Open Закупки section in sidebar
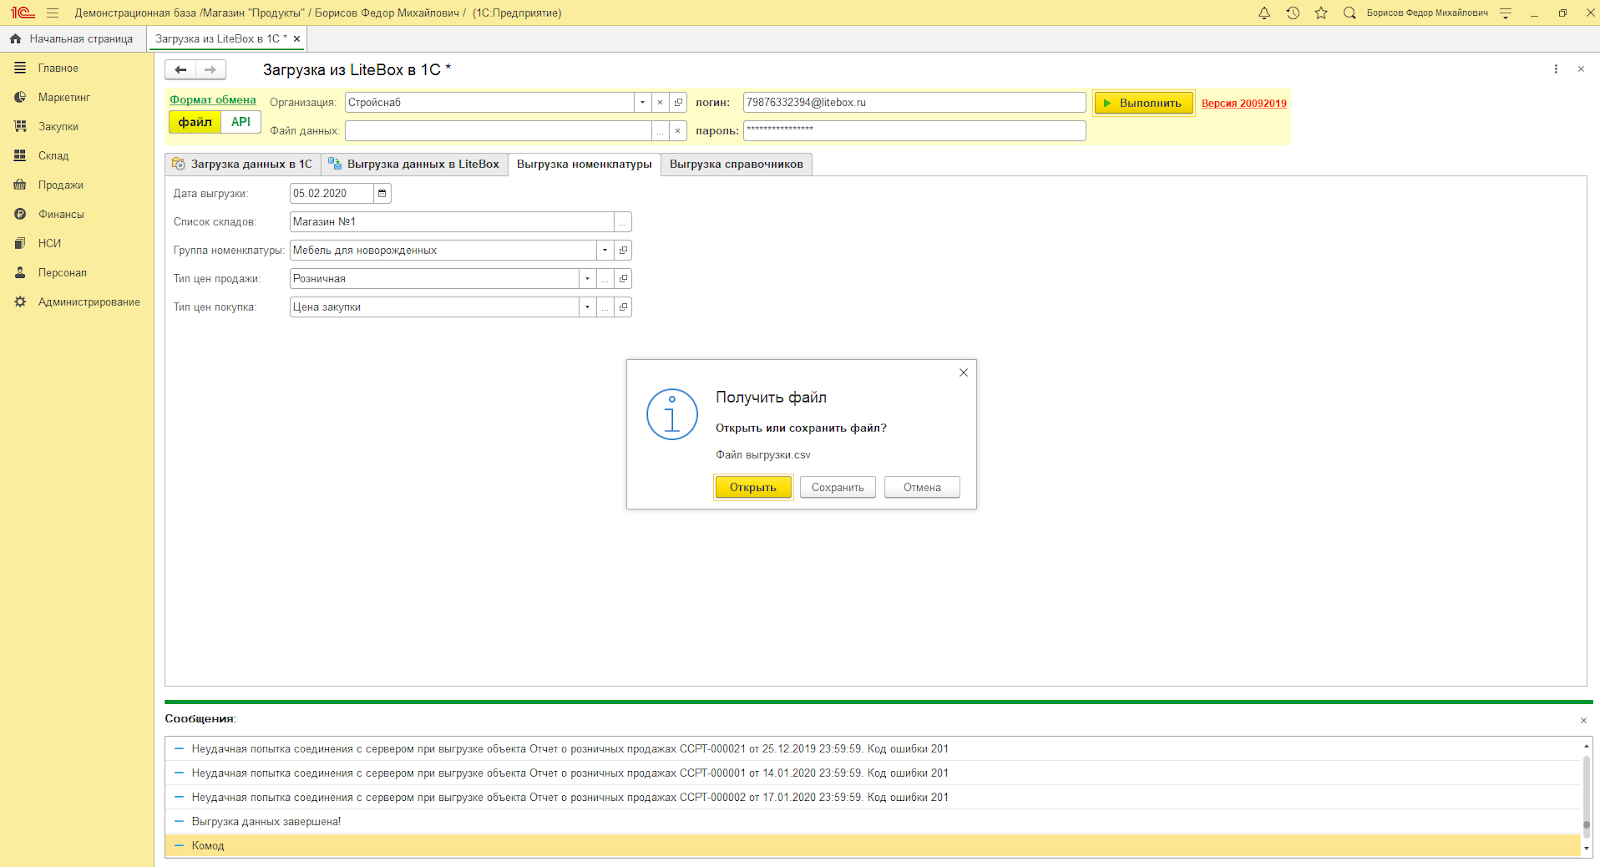 [x=58, y=127]
